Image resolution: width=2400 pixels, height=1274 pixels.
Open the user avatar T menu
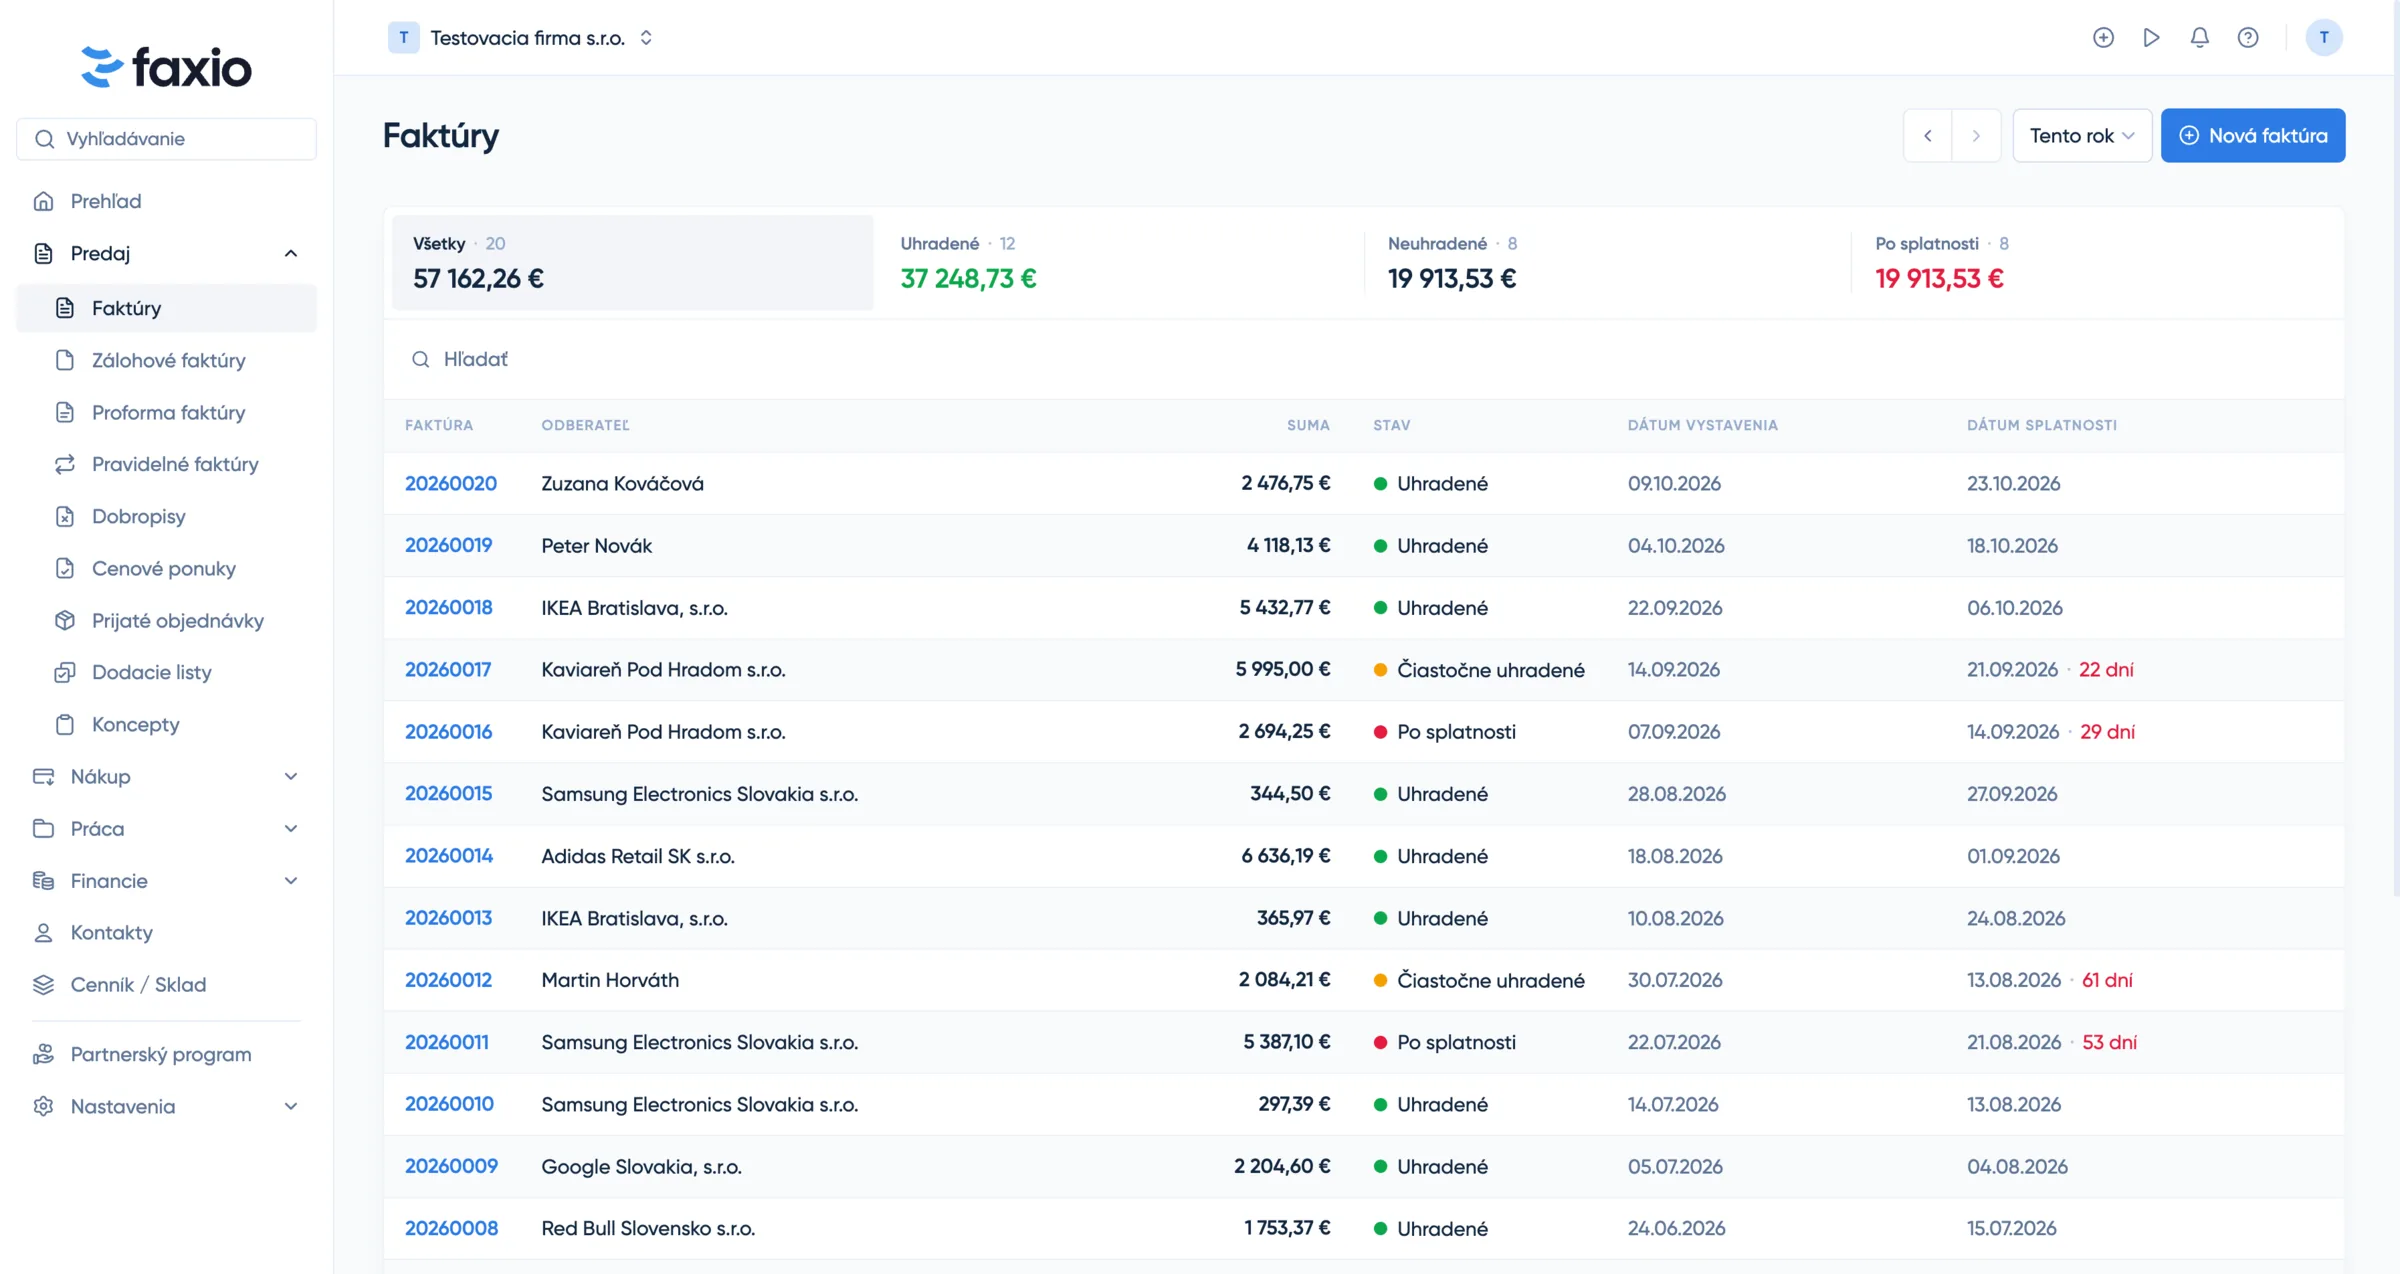pyautogui.click(x=2323, y=37)
